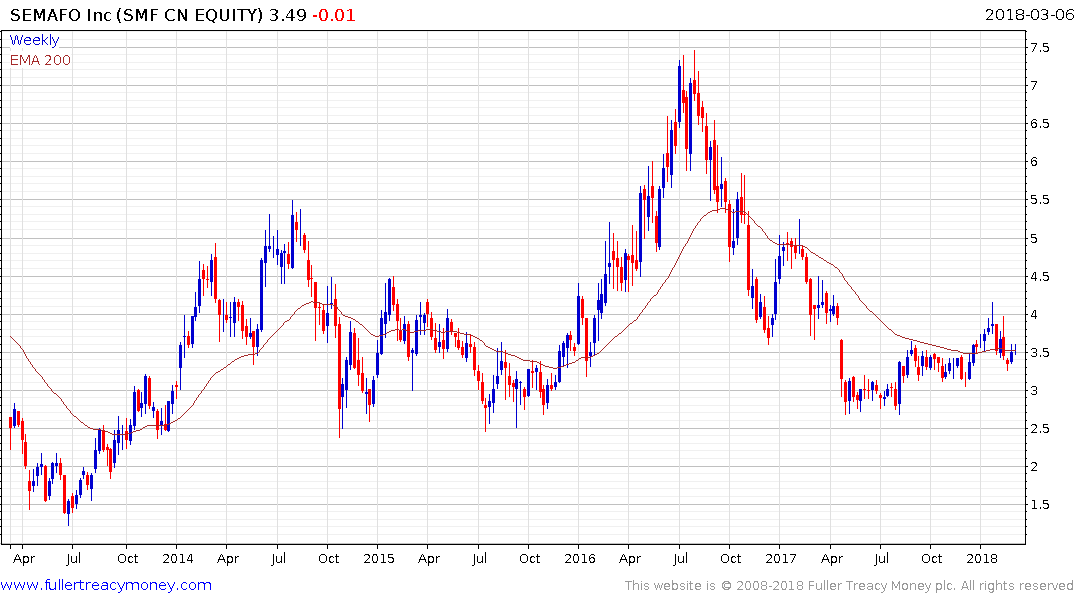
Task: Click the 6.5 price axis label
Action: (1039, 124)
